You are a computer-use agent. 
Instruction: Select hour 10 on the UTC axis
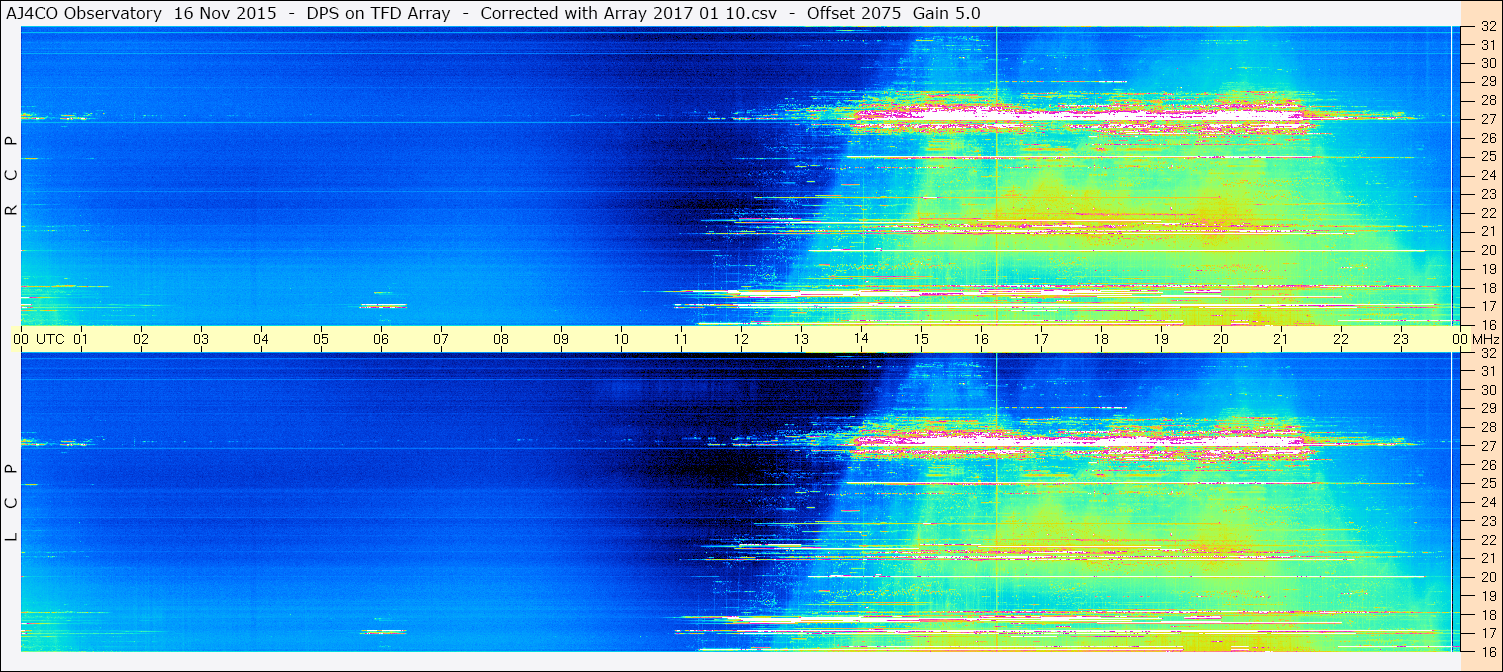(621, 339)
